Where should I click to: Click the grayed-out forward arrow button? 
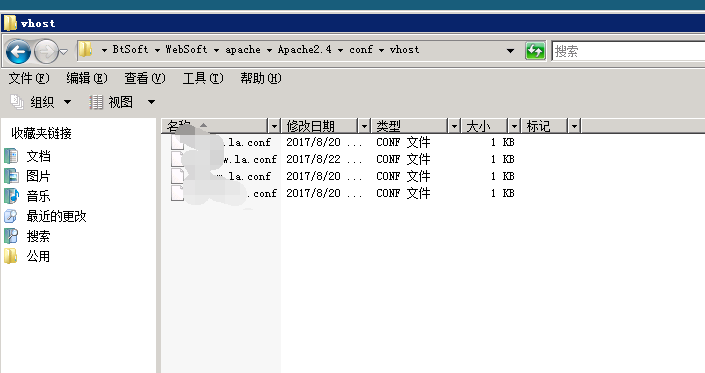pos(46,52)
